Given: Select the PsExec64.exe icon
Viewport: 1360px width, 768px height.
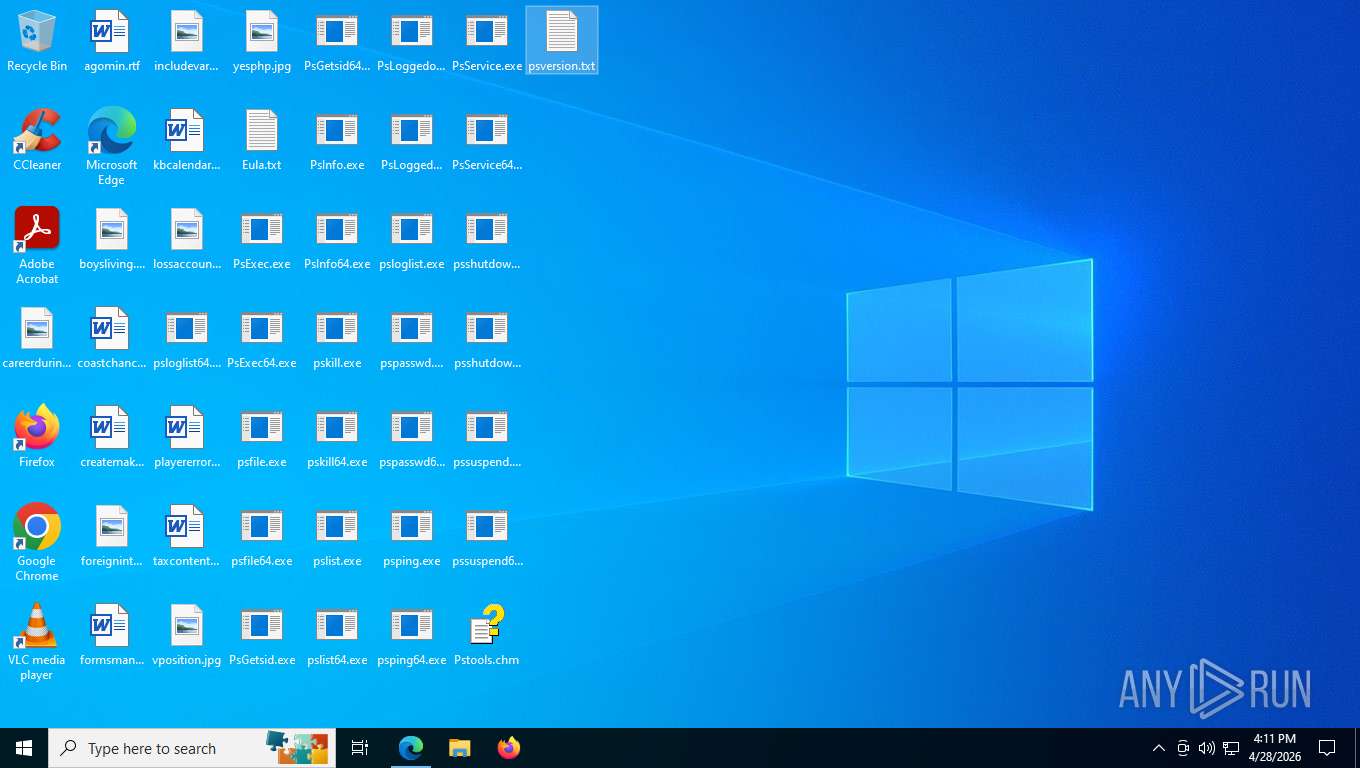Looking at the screenshot, I should 261,338.
